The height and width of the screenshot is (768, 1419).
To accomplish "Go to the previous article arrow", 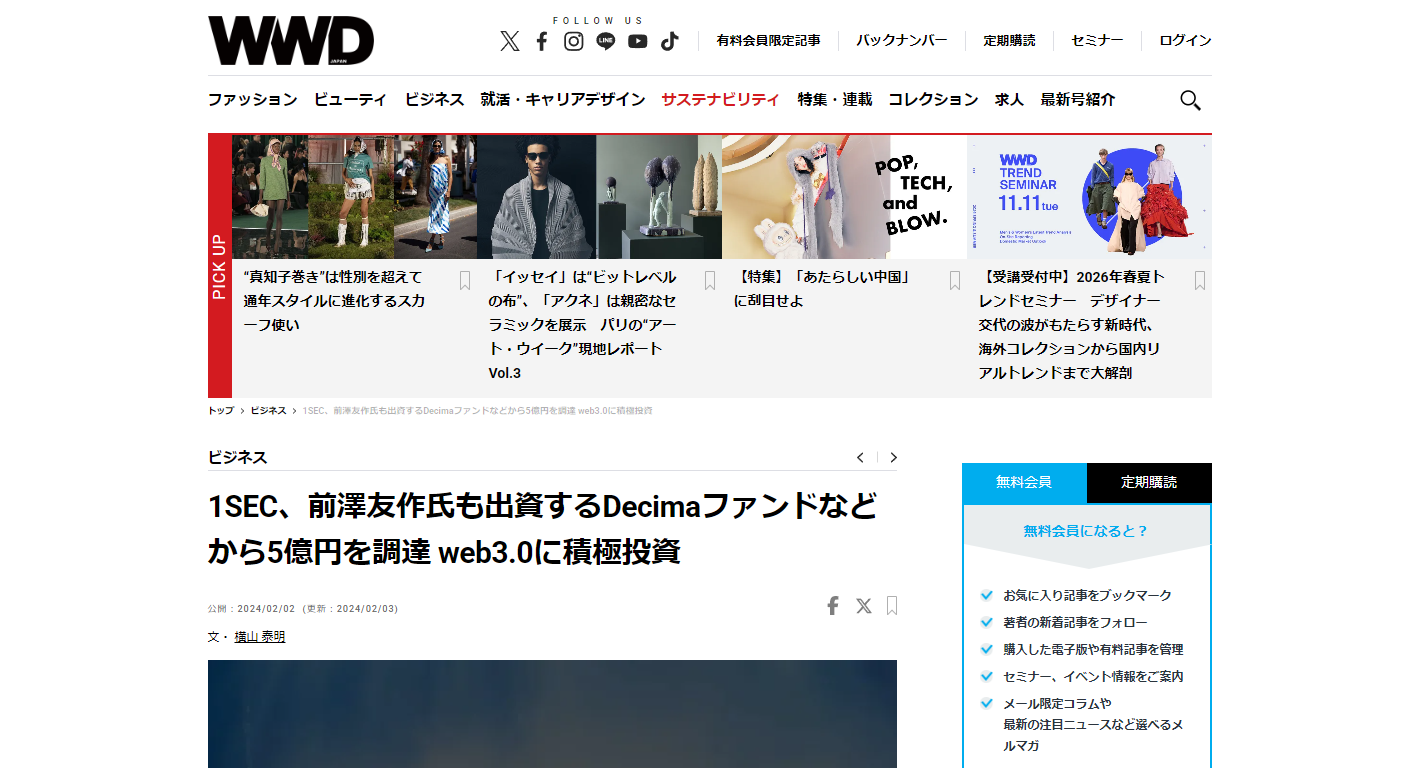I will pos(860,458).
